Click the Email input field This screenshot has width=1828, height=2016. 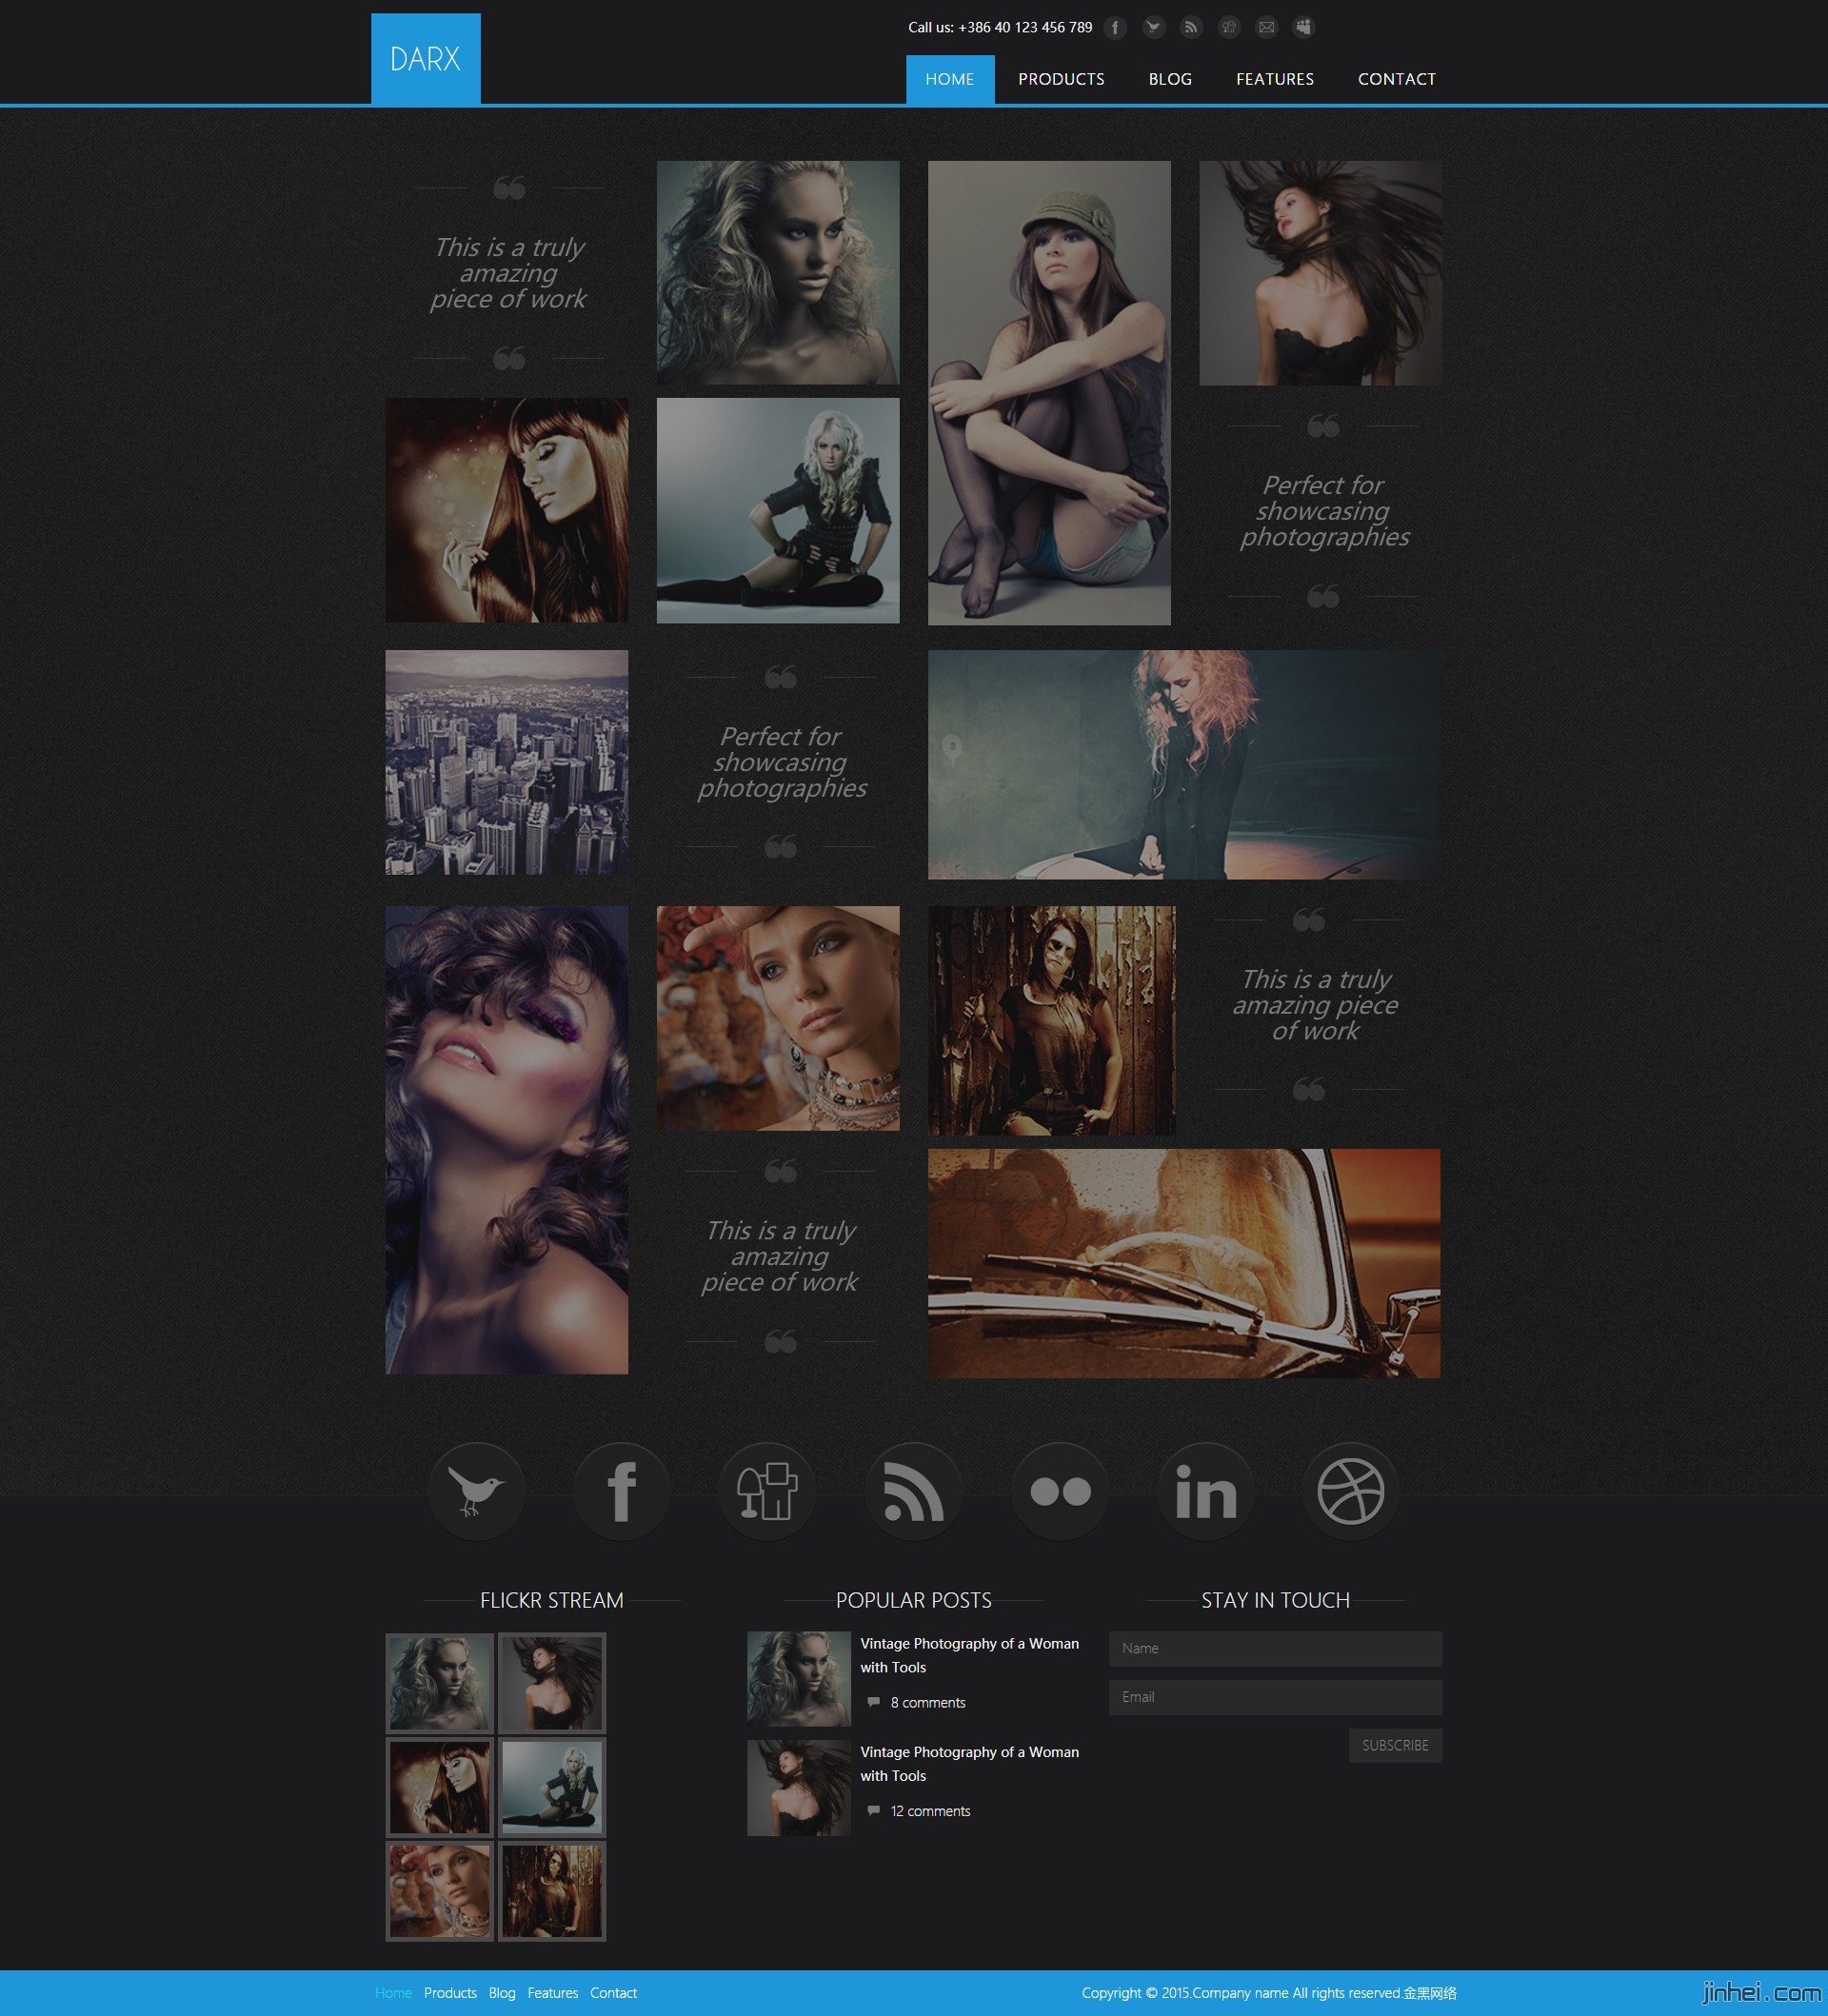[1275, 1694]
